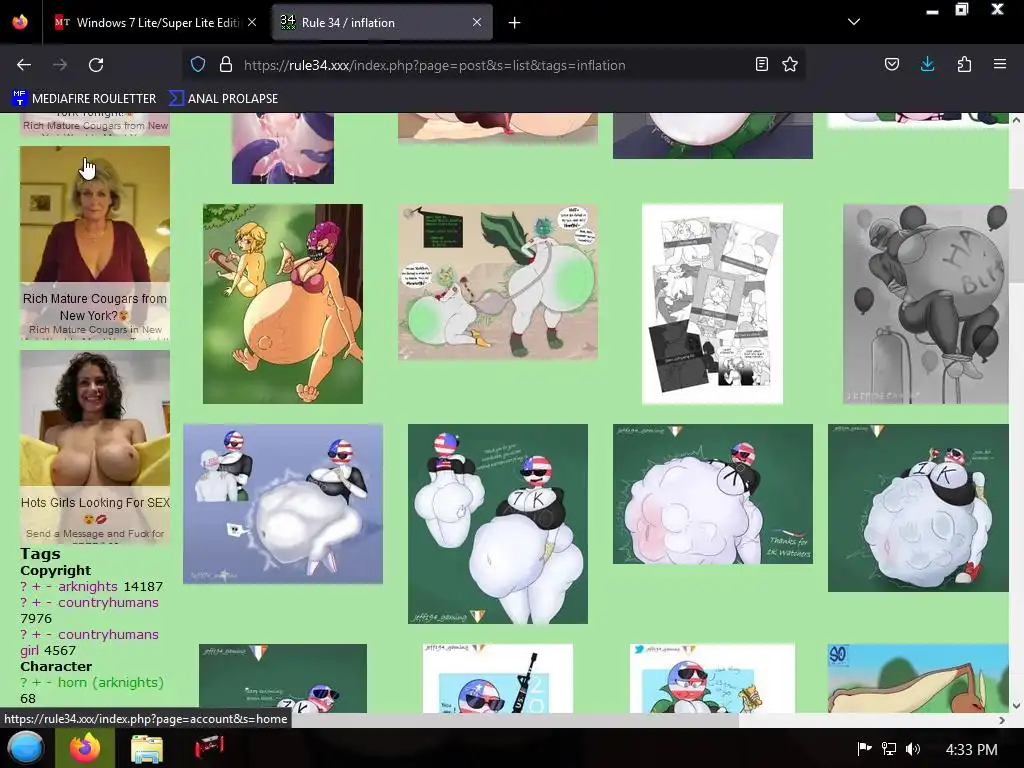Image resolution: width=1024 pixels, height=768 pixels.
Task: Click the horizontal scrollbar right arrow
Action: [x=1002, y=720]
